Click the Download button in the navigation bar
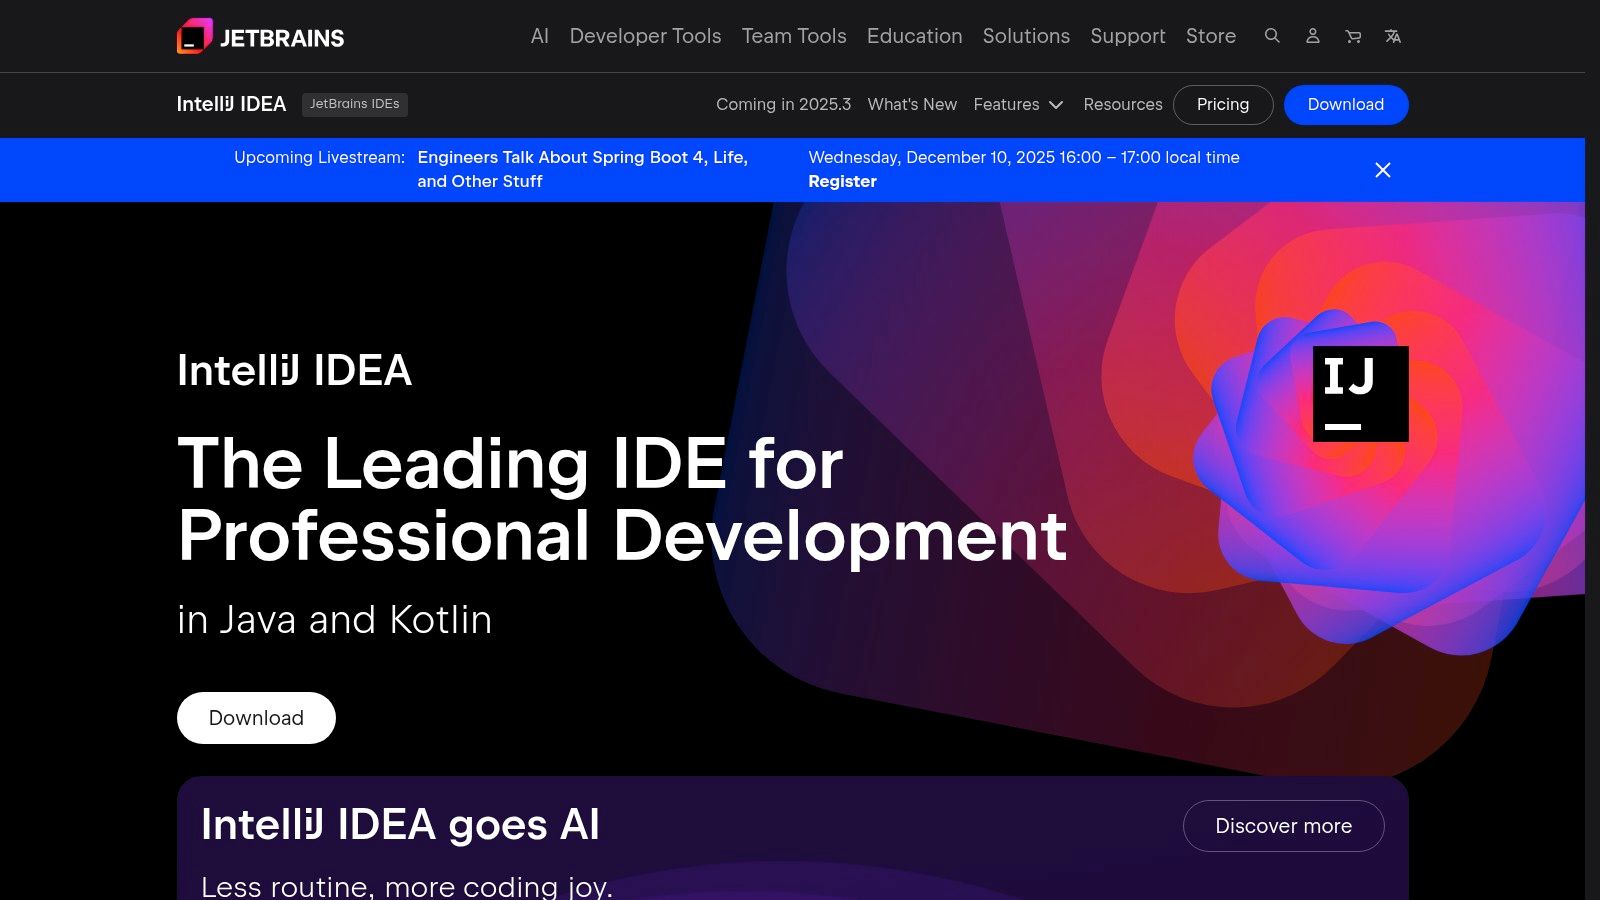The image size is (1600, 900). pyautogui.click(x=1346, y=104)
